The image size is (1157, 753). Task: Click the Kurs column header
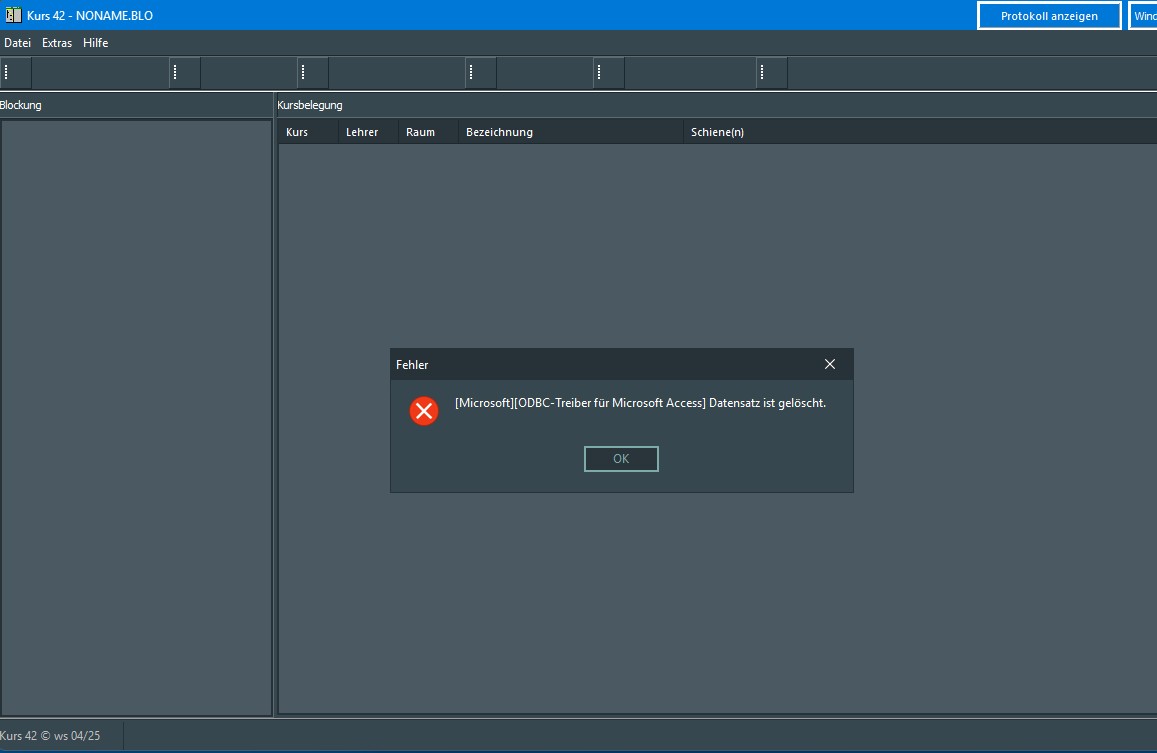308,132
